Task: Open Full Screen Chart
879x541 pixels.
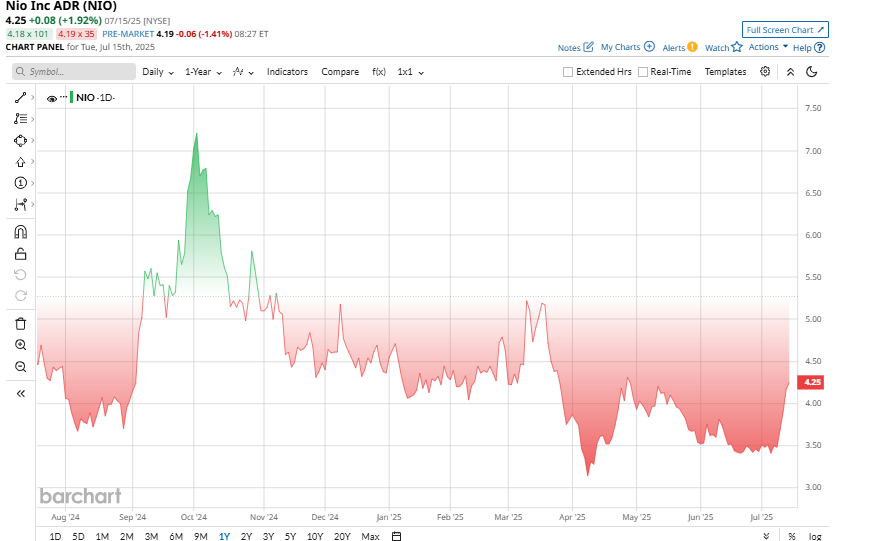Action: (785, 30)
